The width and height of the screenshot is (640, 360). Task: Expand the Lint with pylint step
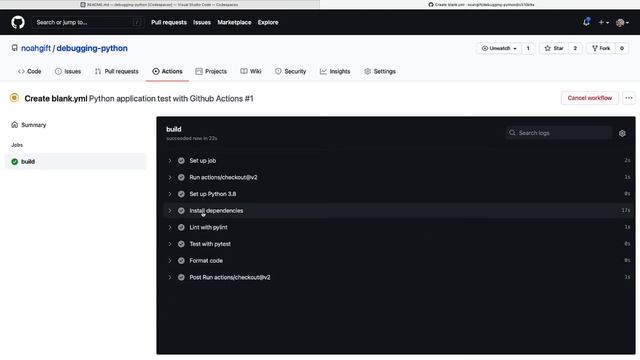tap(170, 227)
